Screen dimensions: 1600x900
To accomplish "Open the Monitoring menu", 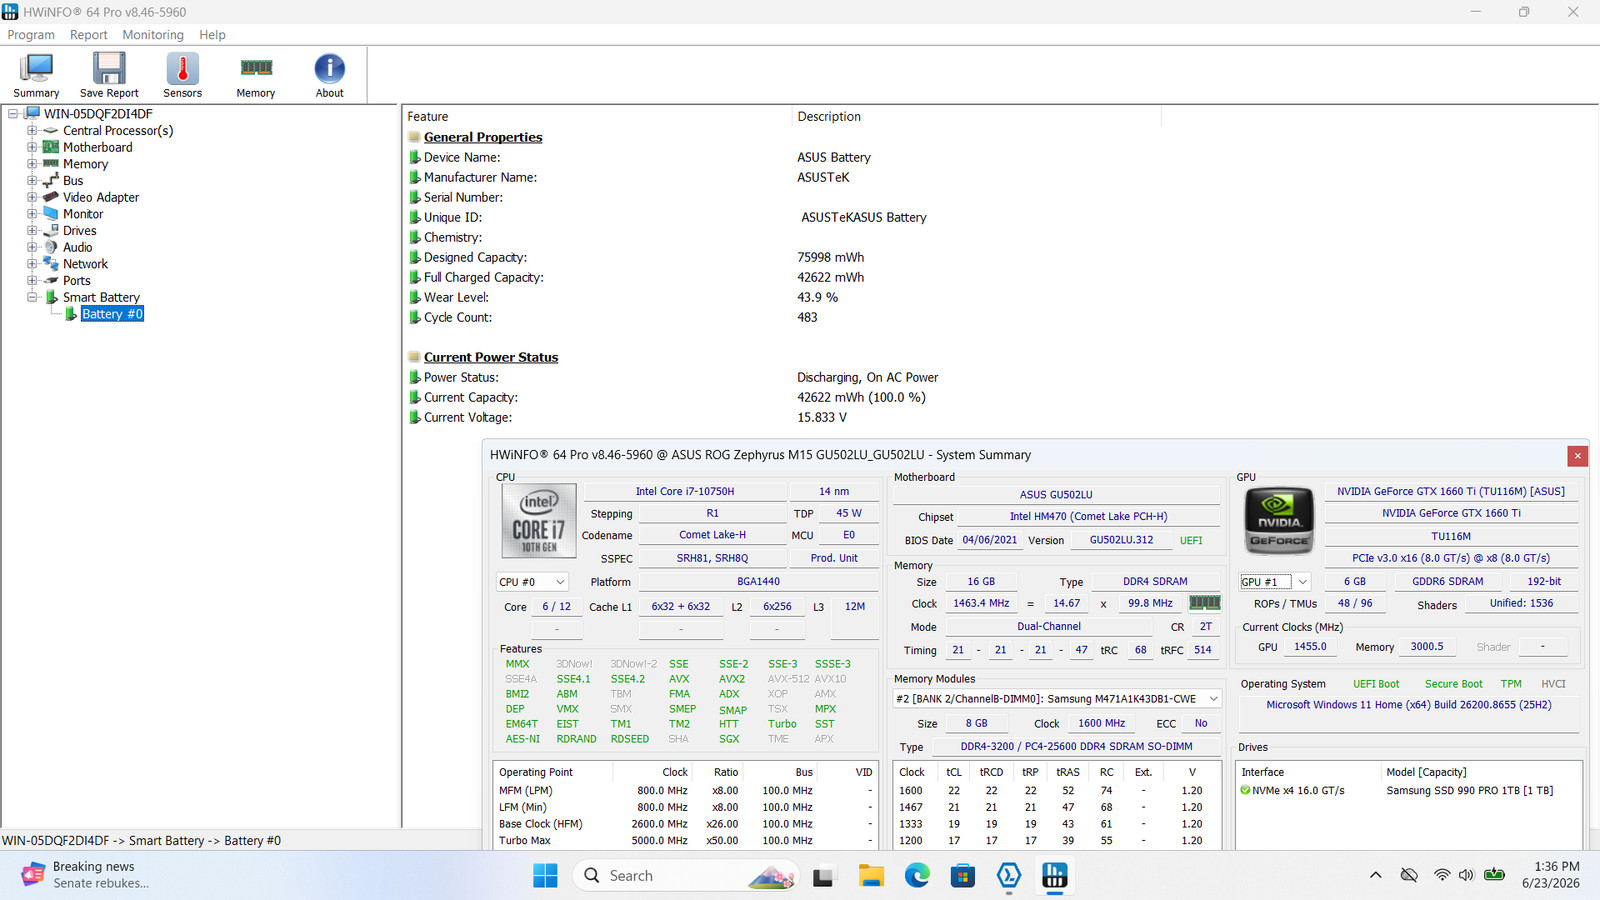I will [x=153, y=35].
